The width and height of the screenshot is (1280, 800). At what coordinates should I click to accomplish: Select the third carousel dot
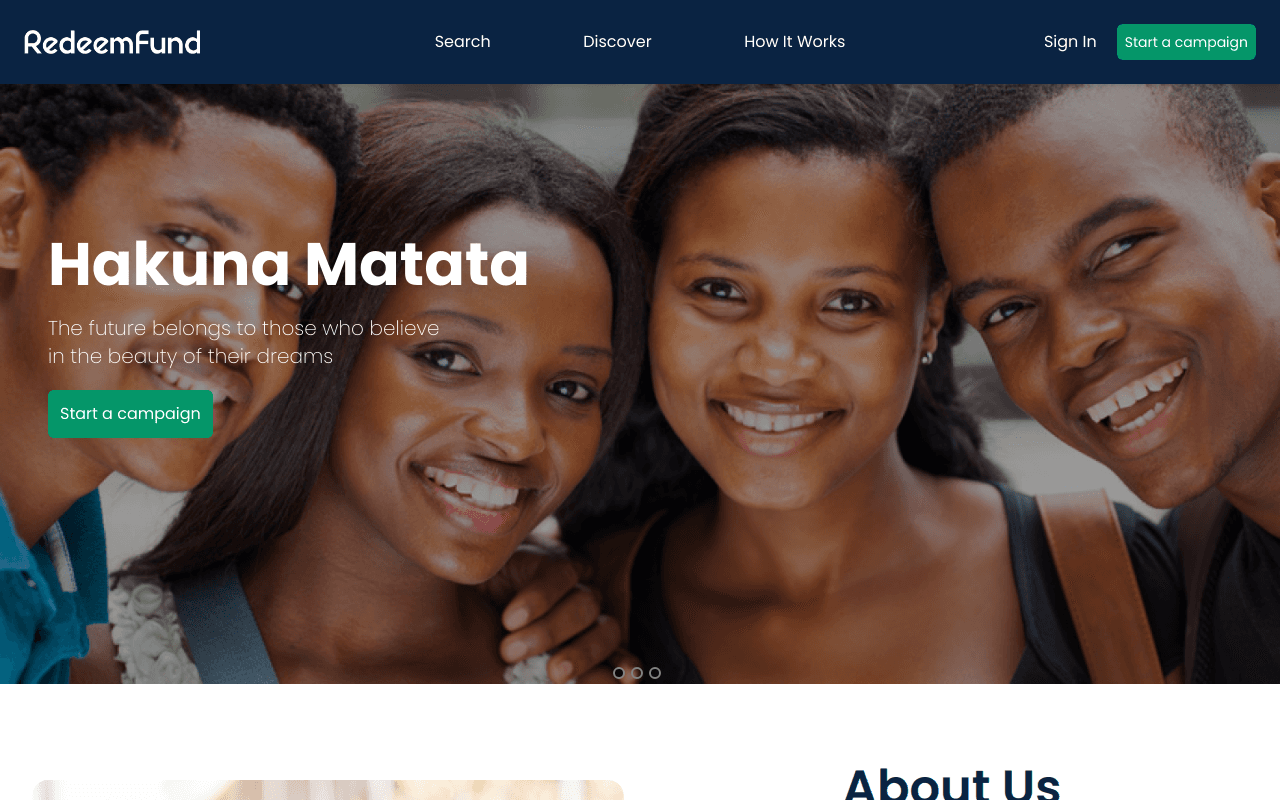pos(655,673)
